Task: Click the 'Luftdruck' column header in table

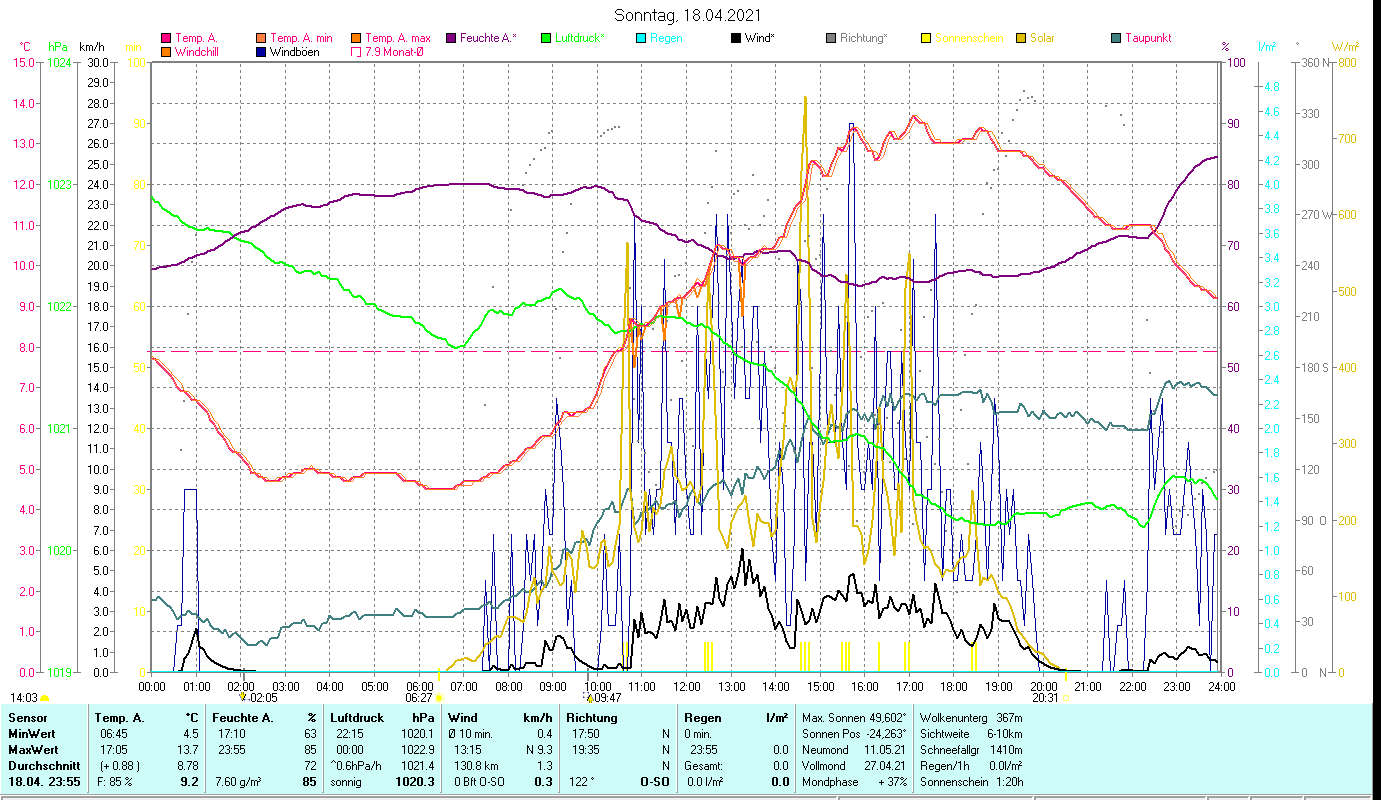Action: (x=359, y=717)
